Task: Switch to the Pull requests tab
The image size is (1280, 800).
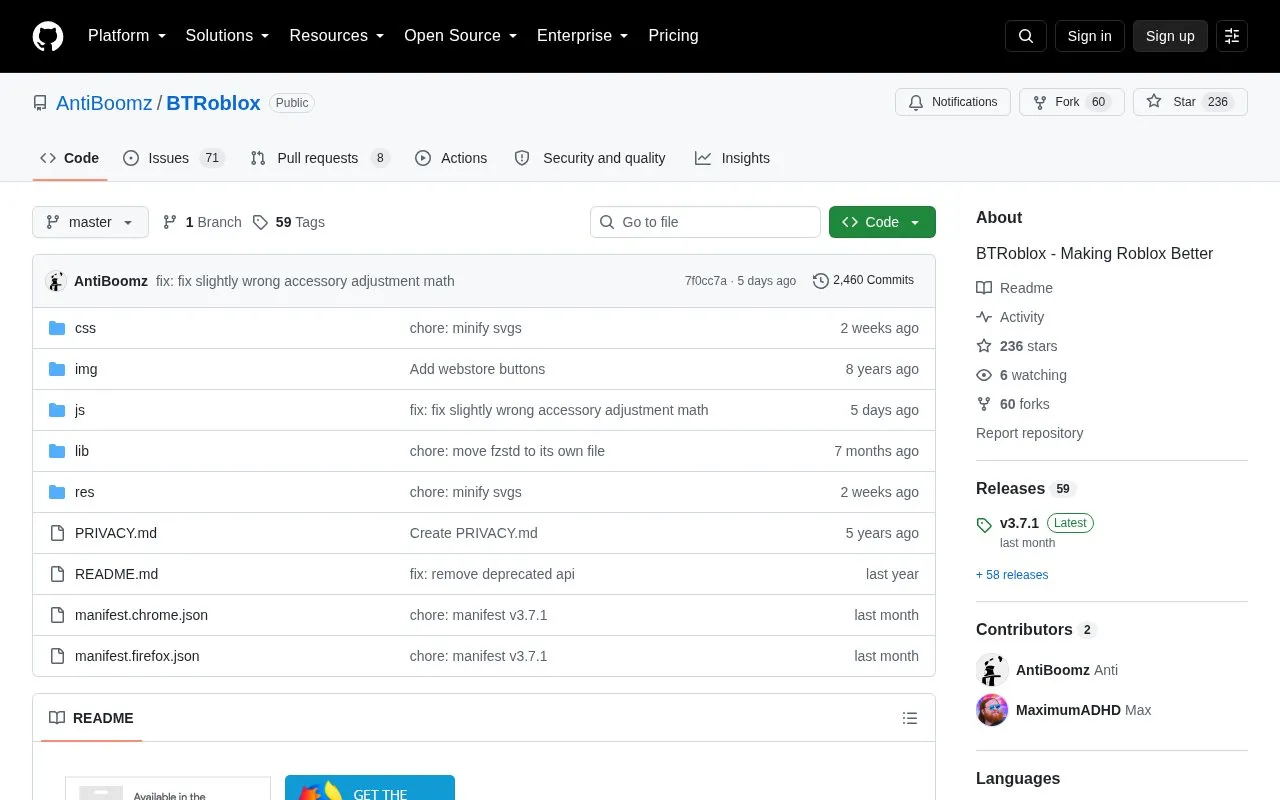Action: click(x=320, y=158)
